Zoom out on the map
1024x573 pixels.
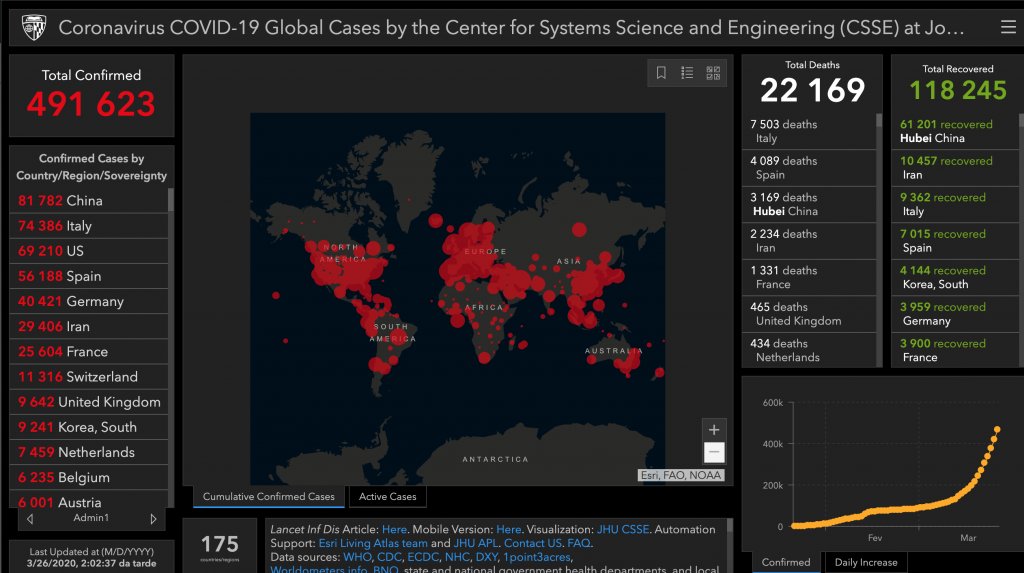pyautogui.click(x=713, y=452)
